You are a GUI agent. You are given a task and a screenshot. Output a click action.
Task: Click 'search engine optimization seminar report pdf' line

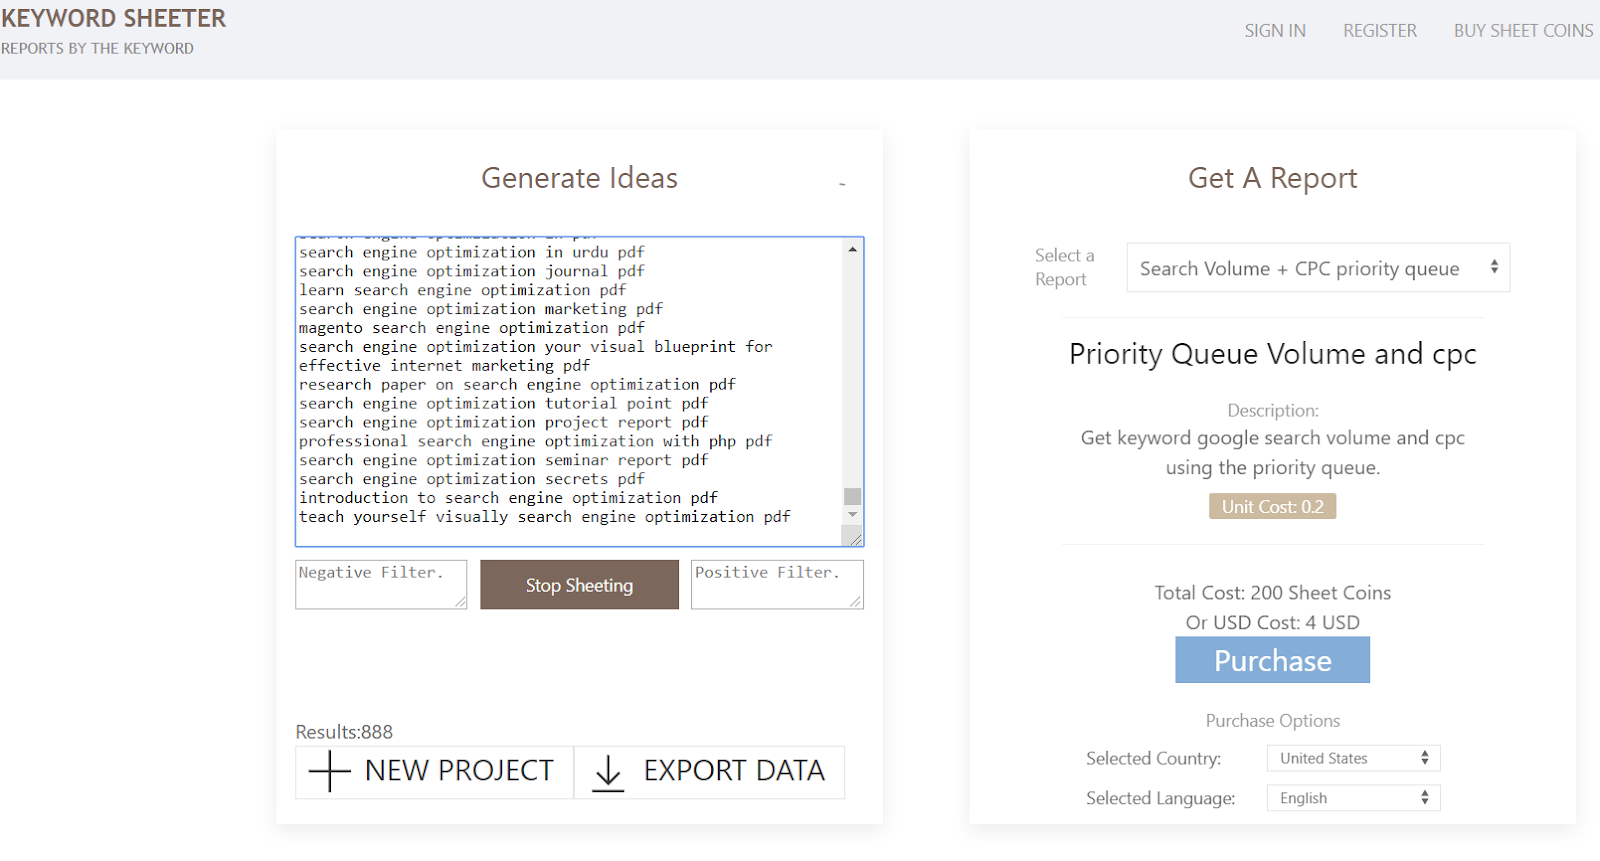[x=504, y=461]
